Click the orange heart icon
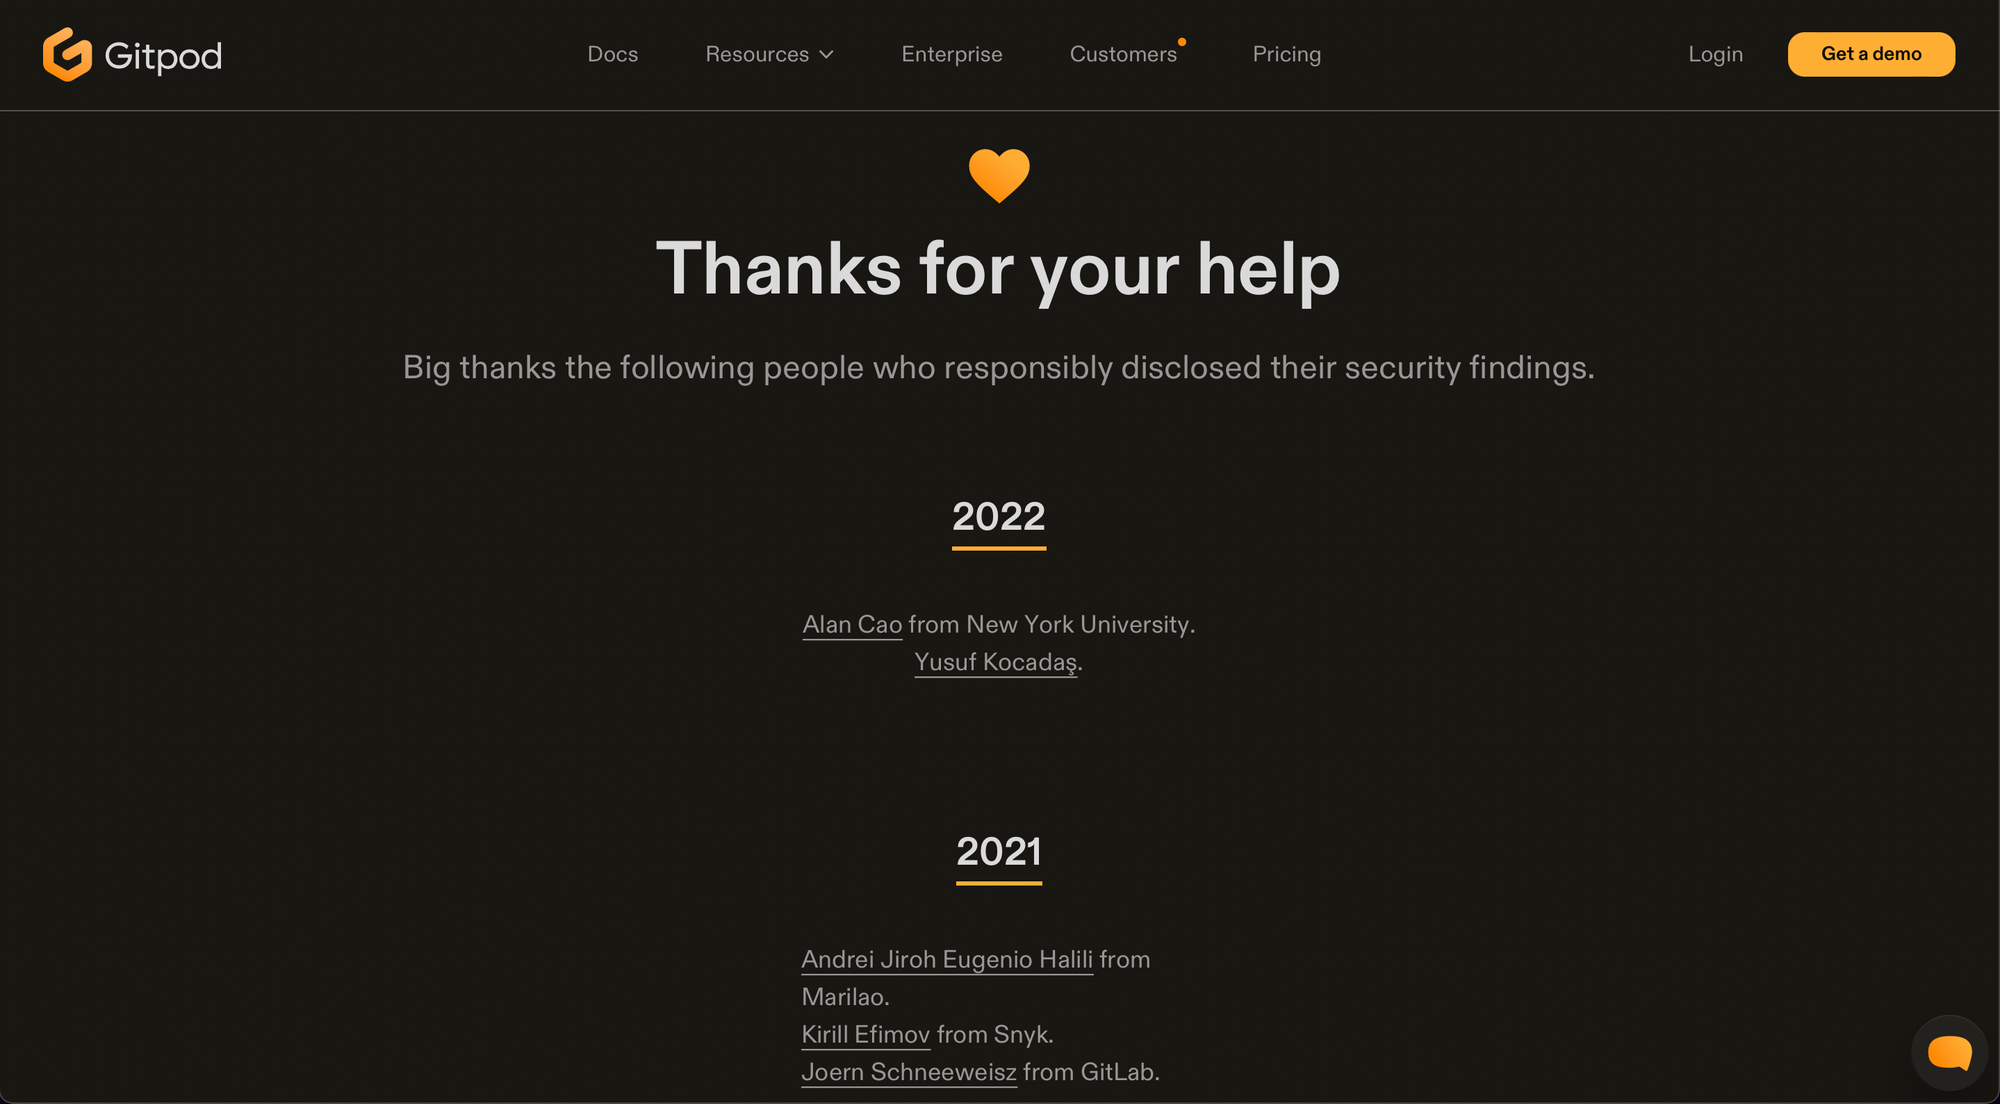The image size is (2000, 1104). [998, 175]
